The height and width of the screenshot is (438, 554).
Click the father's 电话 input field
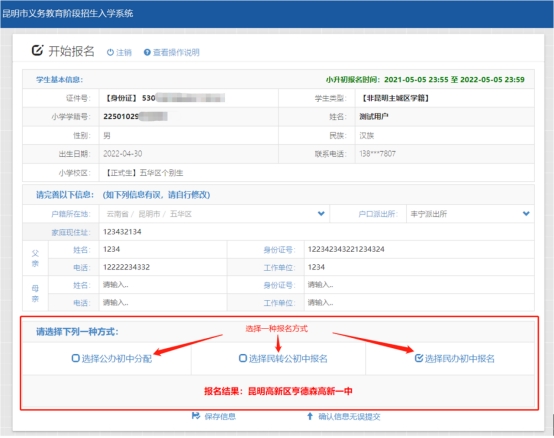pyautogui.click(x=163, y=267)
